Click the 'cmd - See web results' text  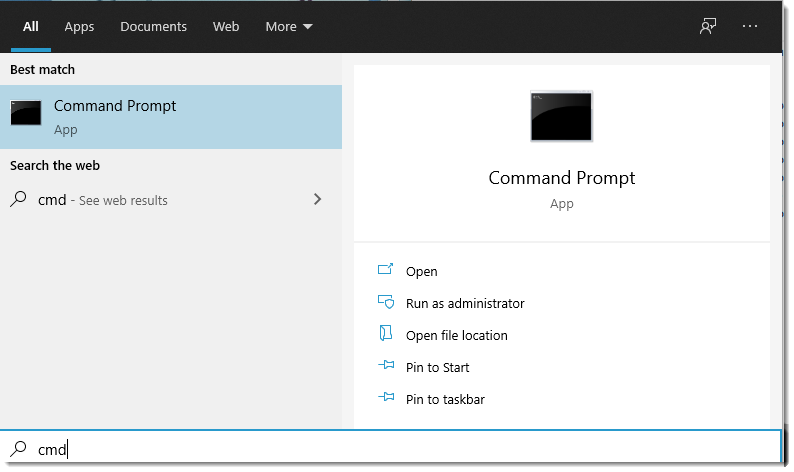point(103,200)
